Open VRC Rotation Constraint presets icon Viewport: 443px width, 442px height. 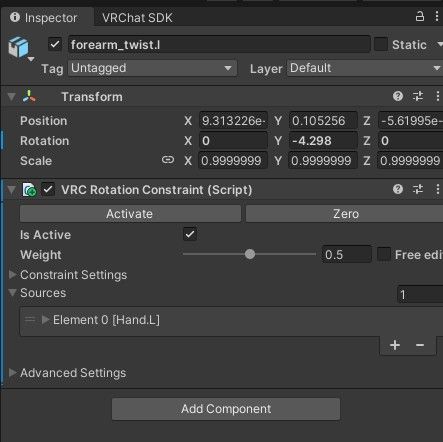click(x=418, y=190)
